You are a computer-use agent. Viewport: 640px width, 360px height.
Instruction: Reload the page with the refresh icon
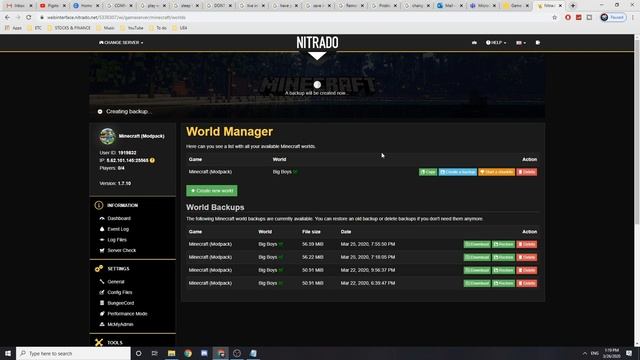pos(29,18)
